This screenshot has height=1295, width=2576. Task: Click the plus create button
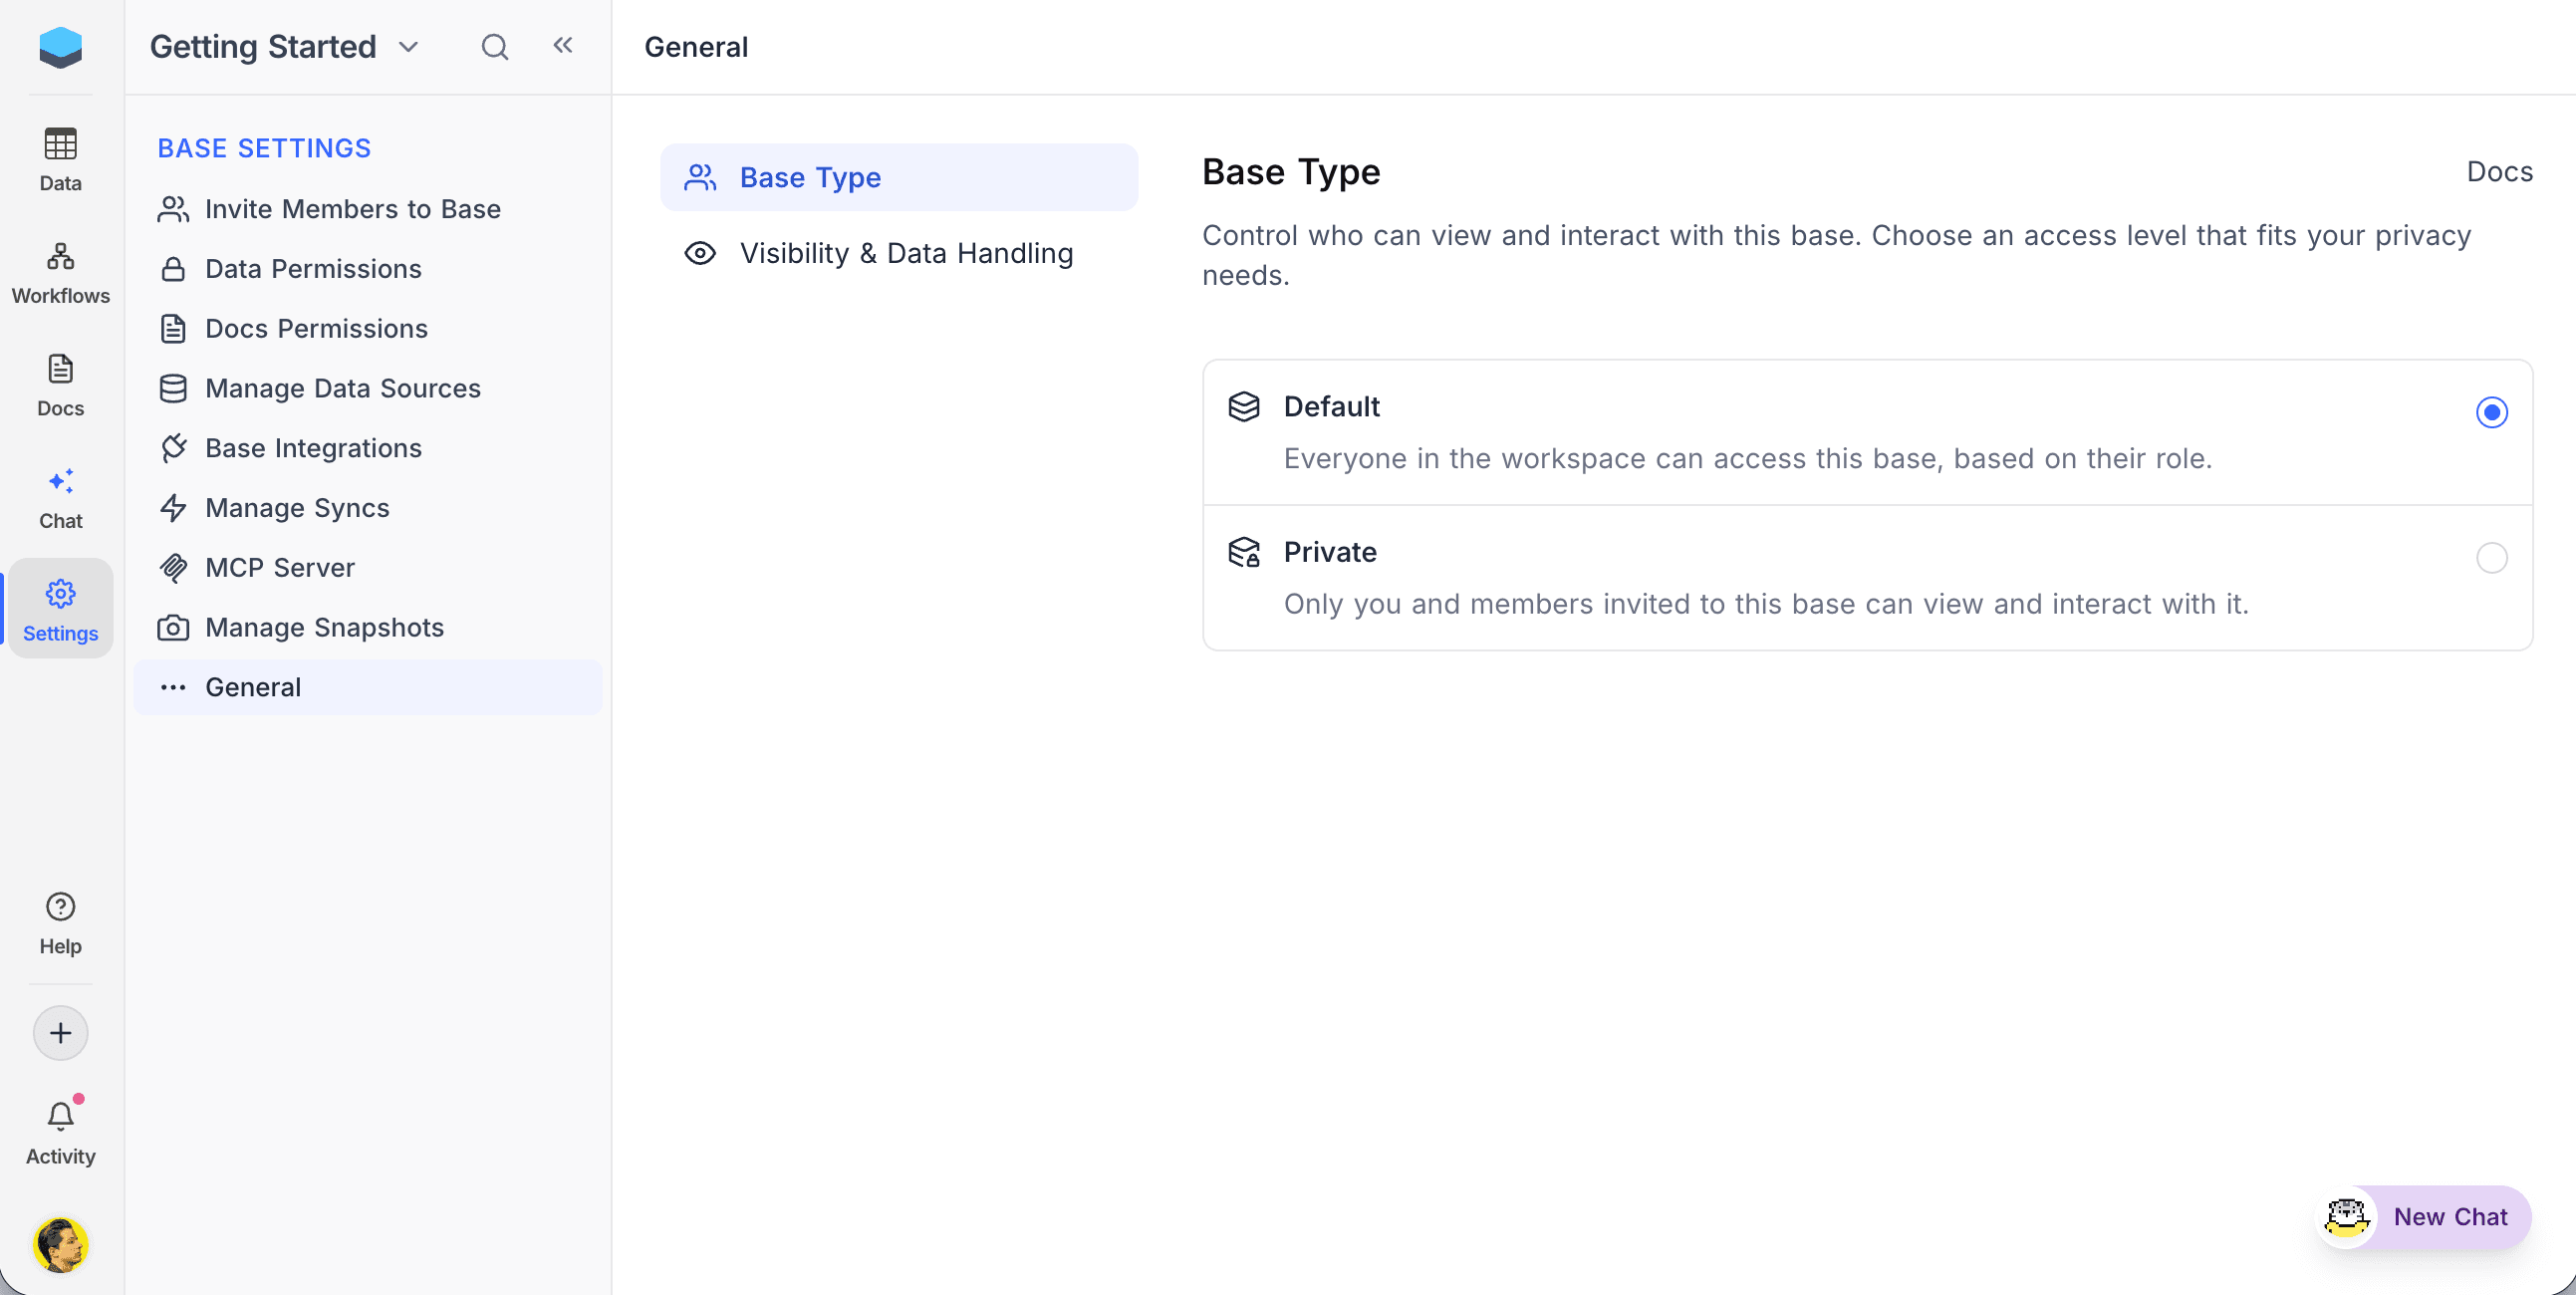pos(60,1033)
